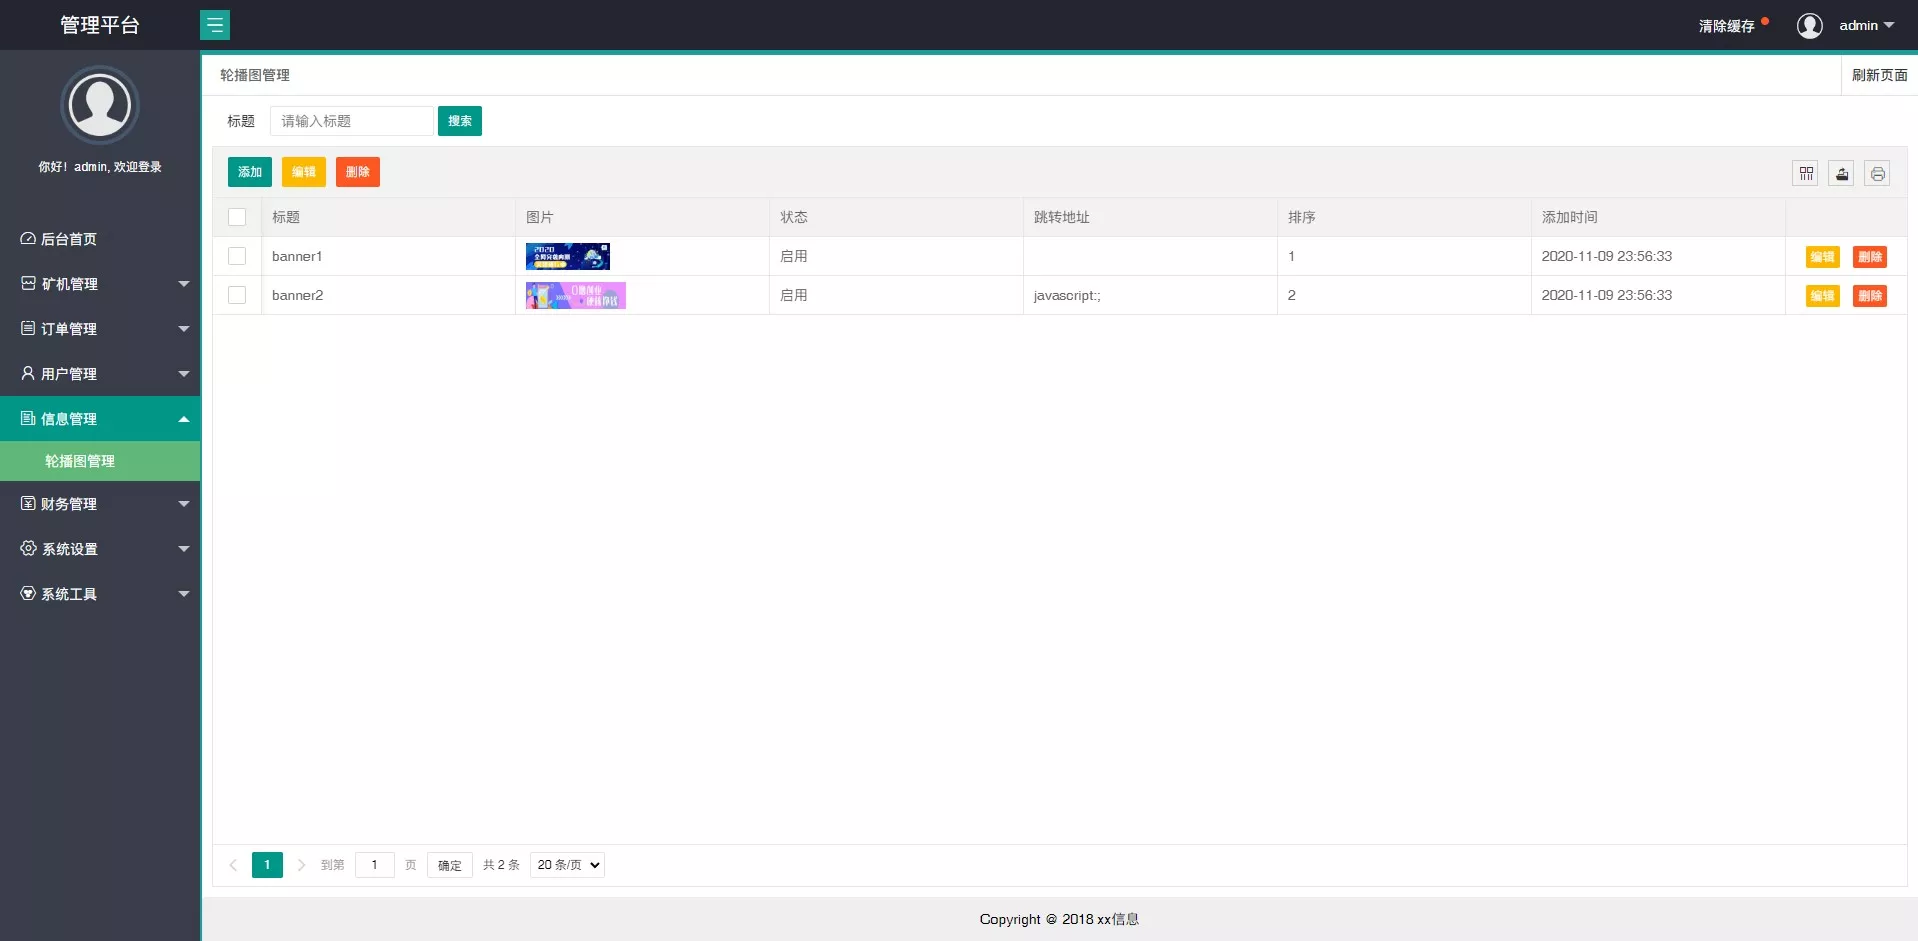This screenshot has height=941, width=1918.
Task: Click the 订单管理 sidebar icon
Action: (27, 328)
